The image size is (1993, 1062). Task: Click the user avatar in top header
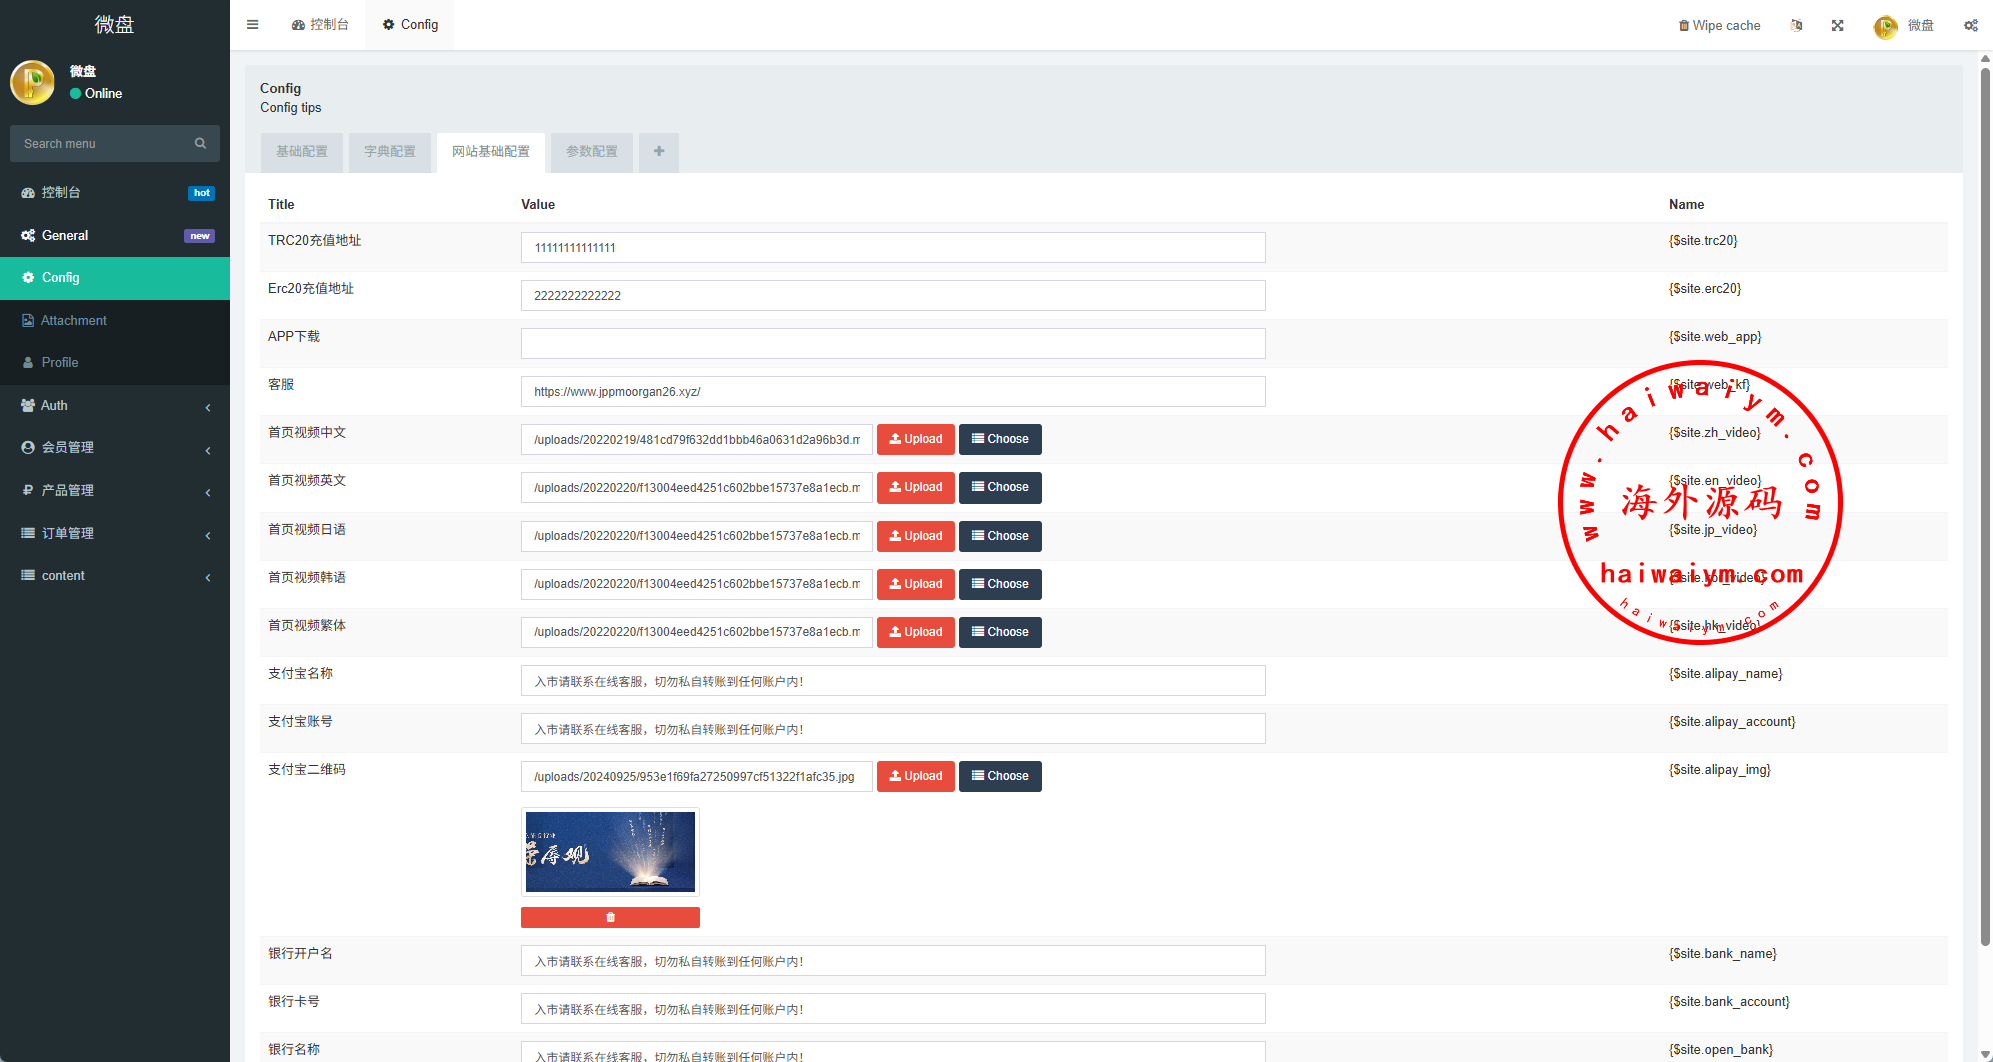click(1885, 26)
